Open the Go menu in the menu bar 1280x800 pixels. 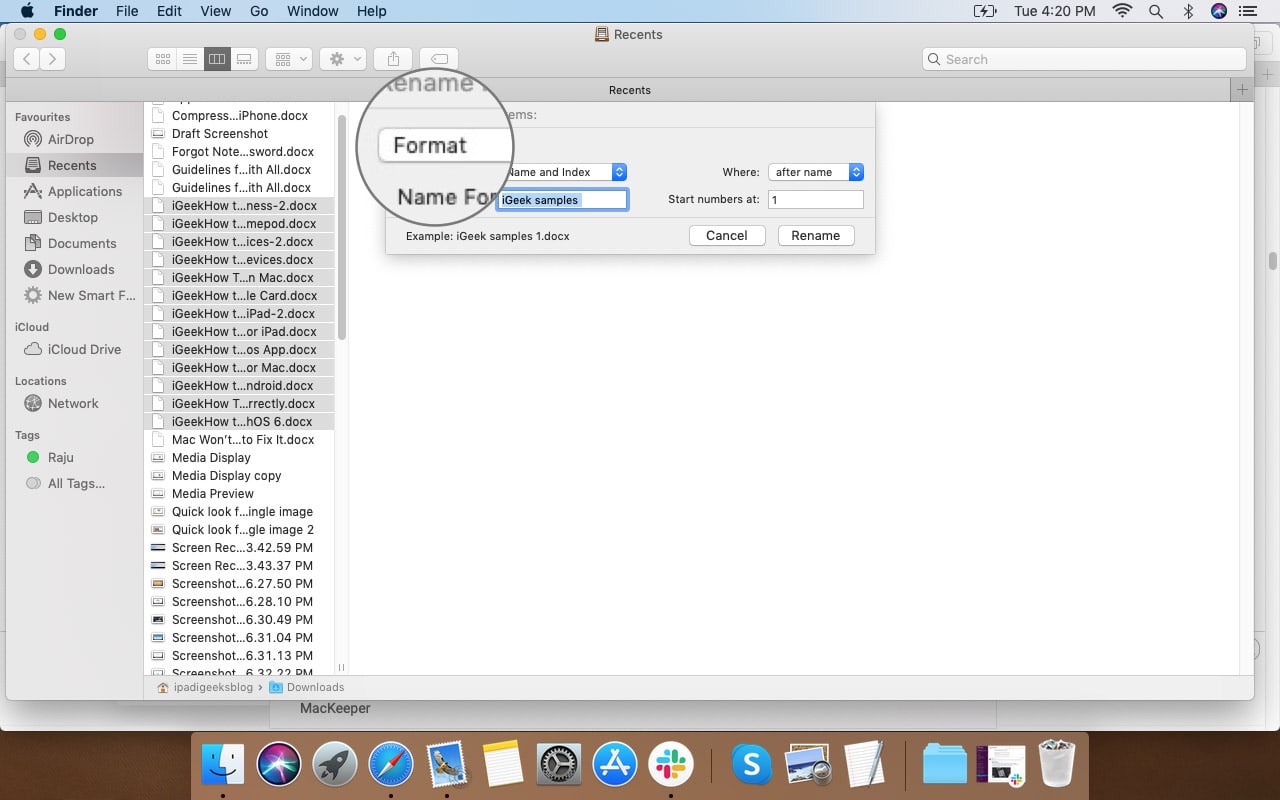coord(259,11)
